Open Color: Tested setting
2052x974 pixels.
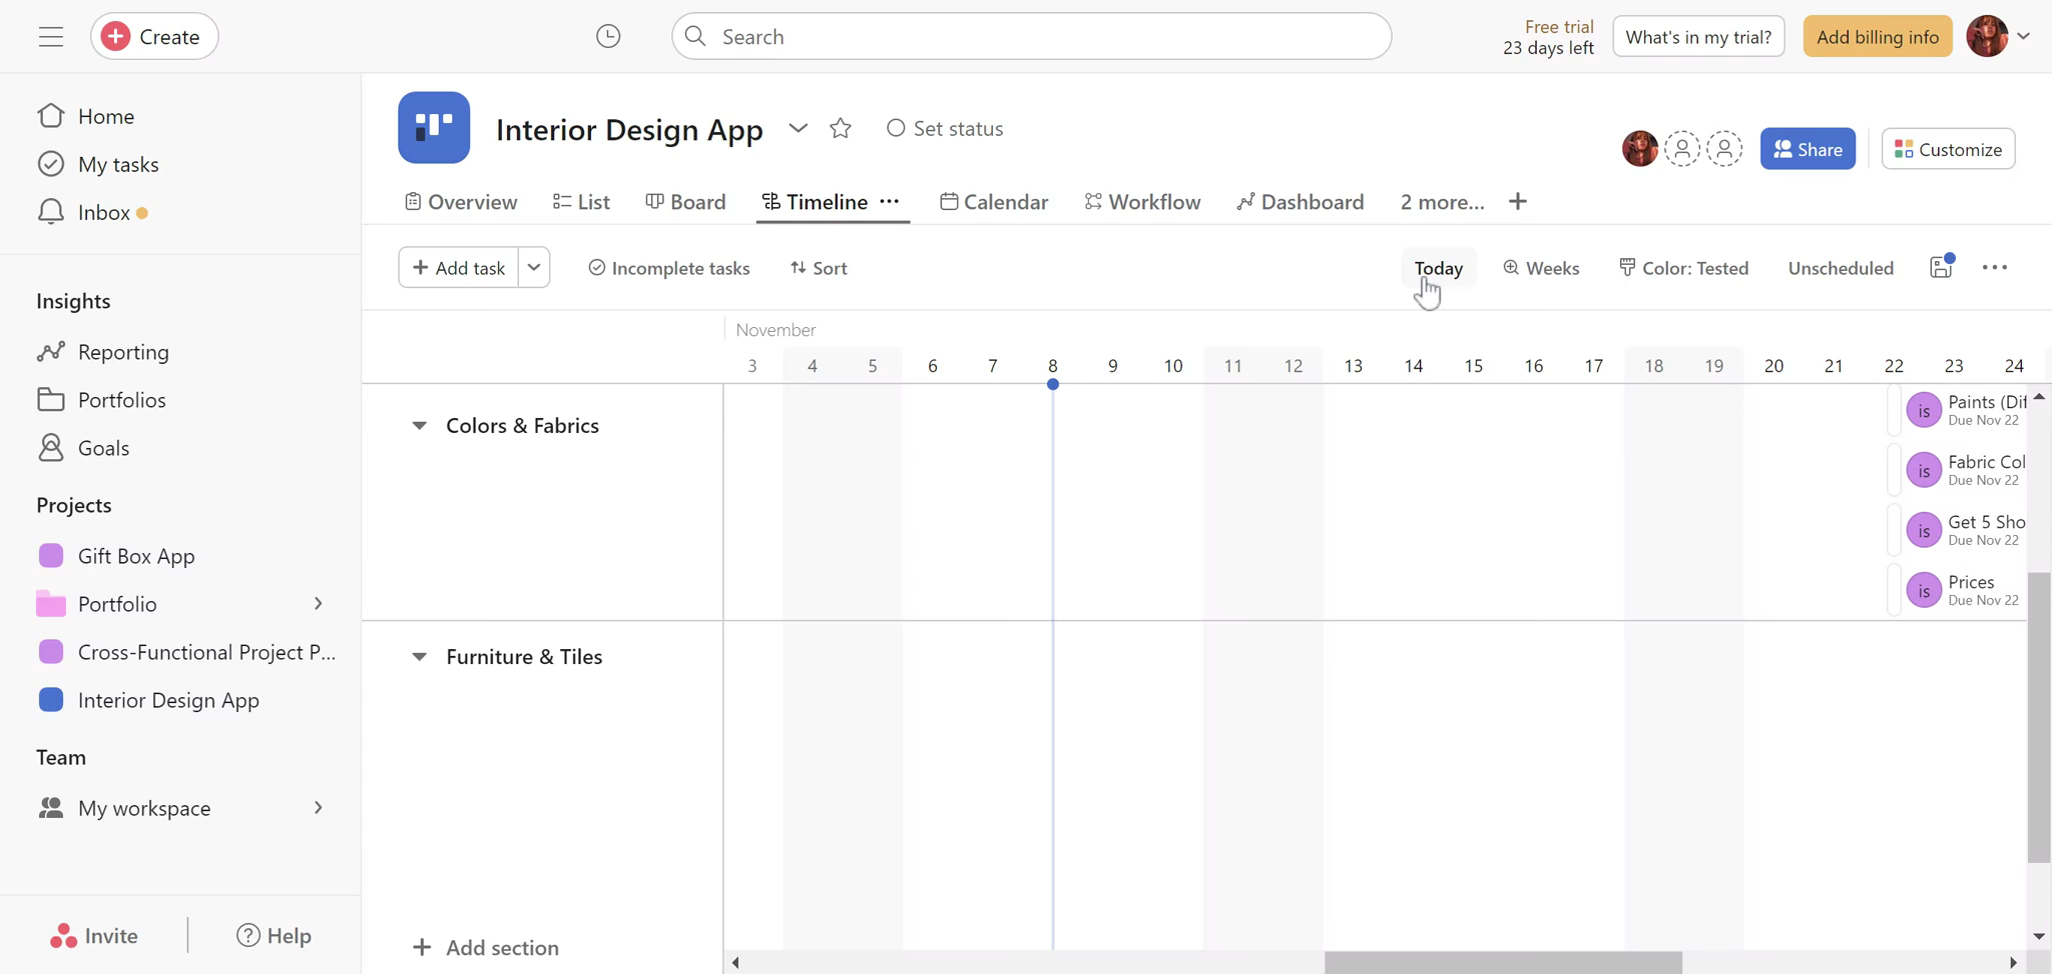tap(1684, 268)
